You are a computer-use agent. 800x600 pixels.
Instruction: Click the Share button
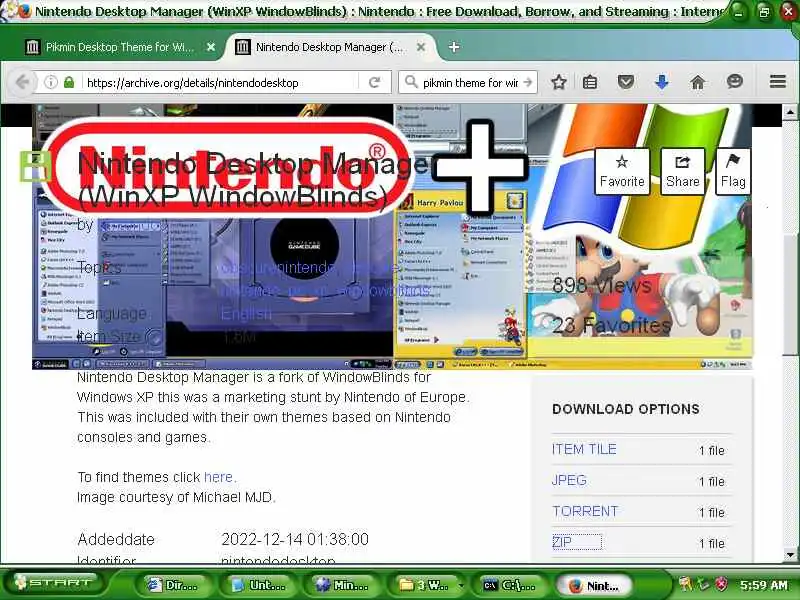point(683,171)
